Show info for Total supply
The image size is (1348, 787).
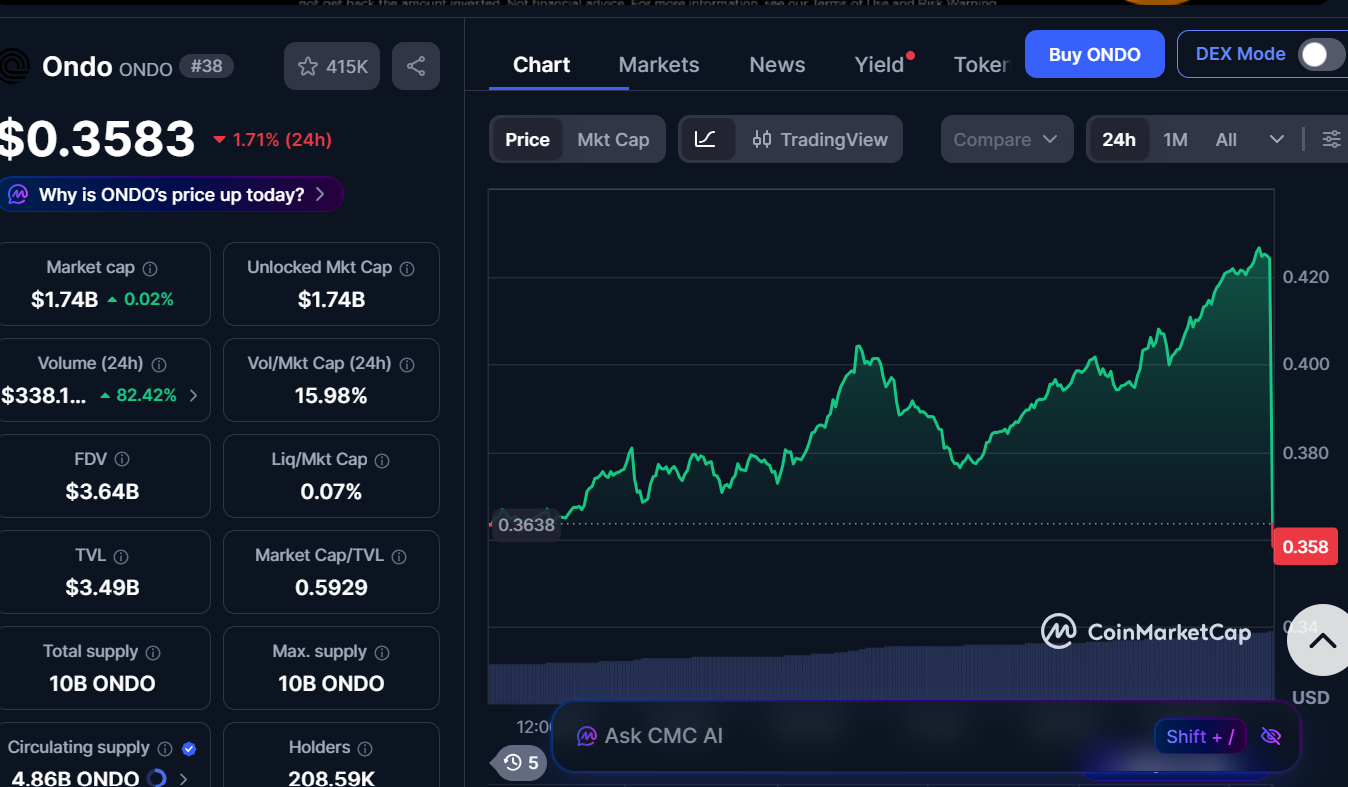point(153,652)
